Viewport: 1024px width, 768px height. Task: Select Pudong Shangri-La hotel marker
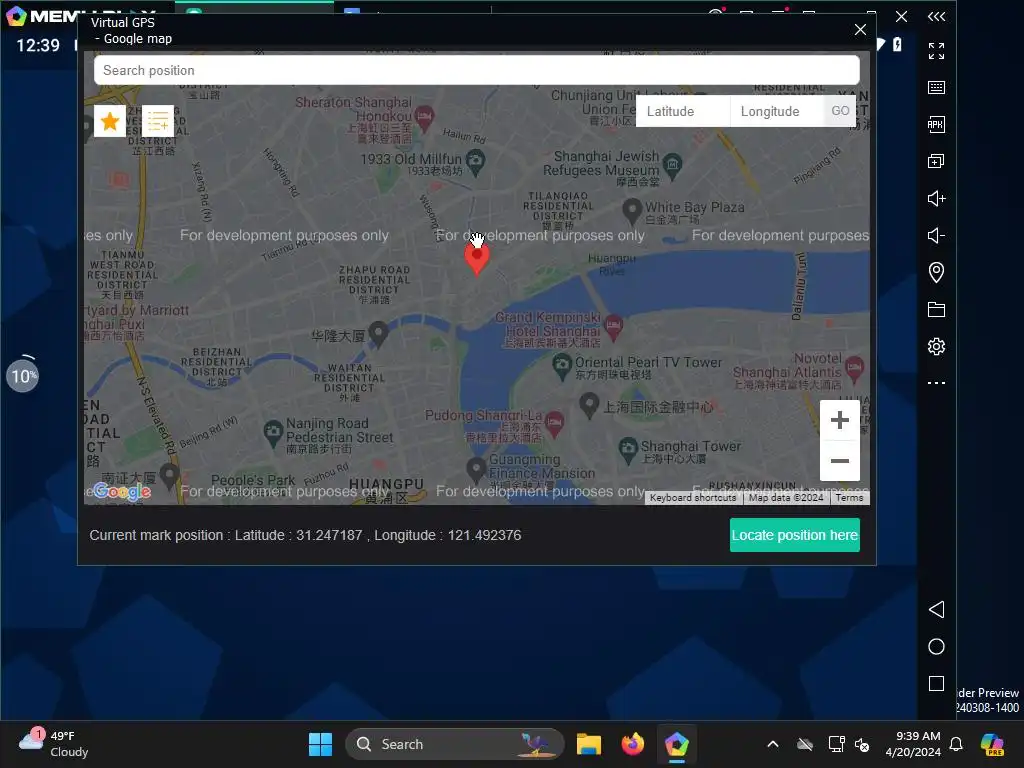click(x=554, y=423)
